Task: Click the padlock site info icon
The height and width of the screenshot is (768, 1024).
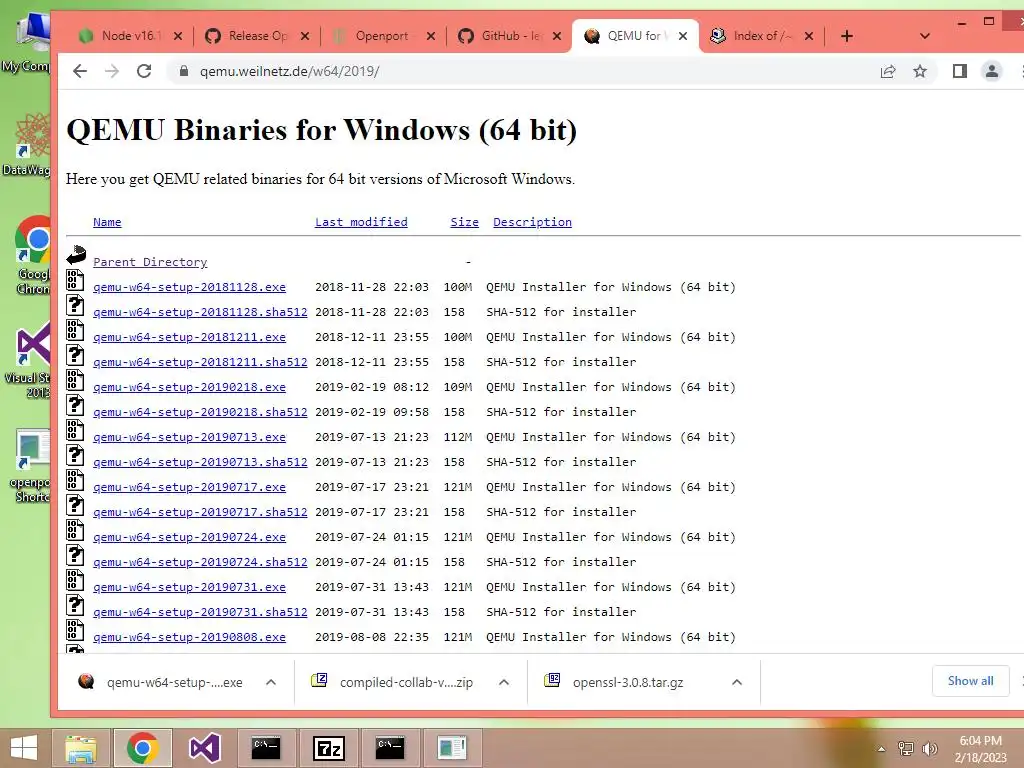Action: coord(184,71)
